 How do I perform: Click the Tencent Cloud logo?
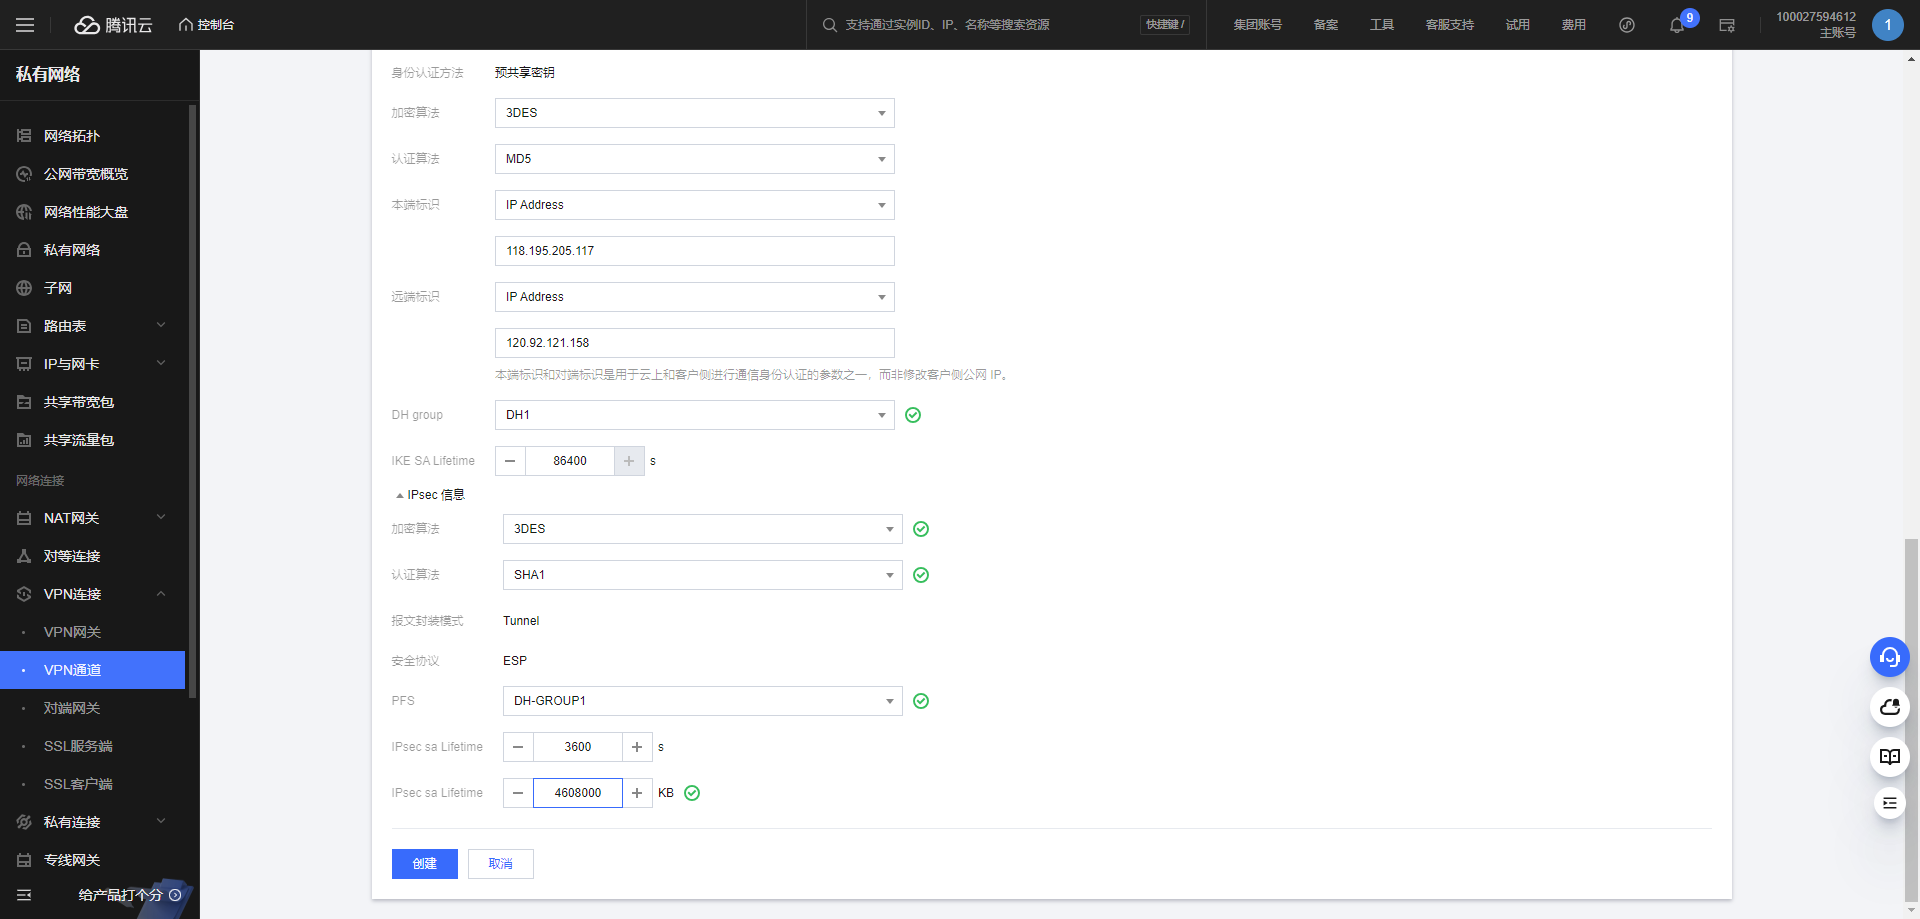click(x=113, y=25)
